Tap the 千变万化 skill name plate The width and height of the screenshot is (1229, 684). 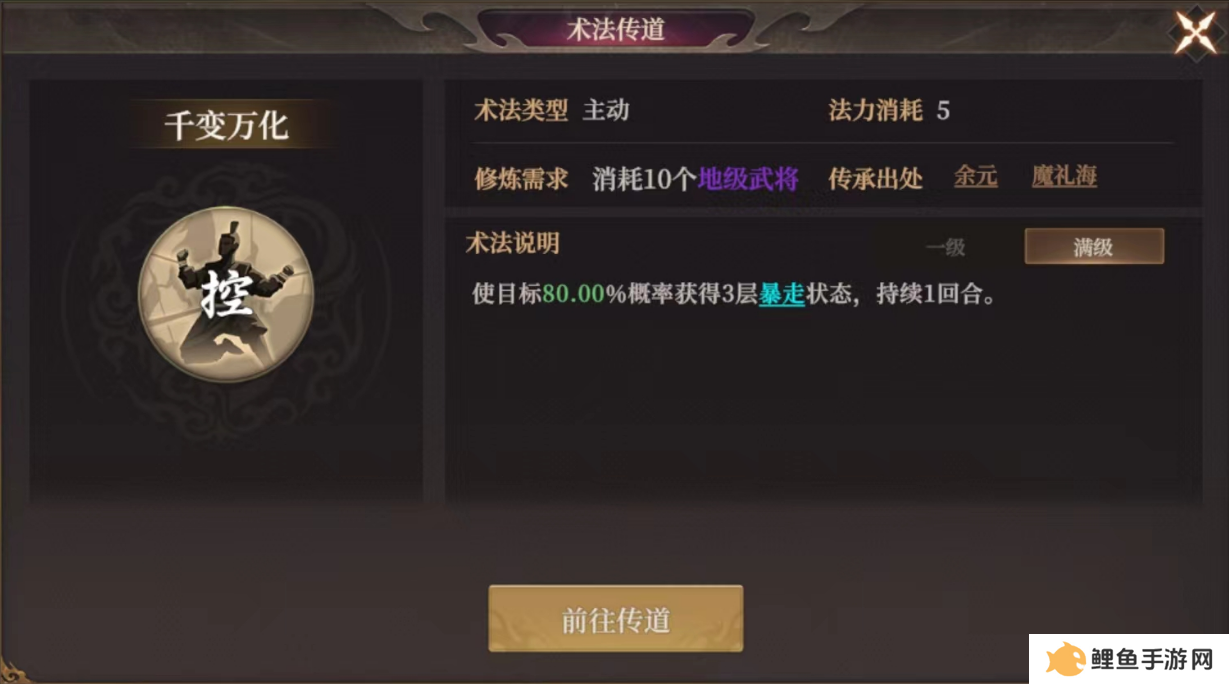click(226, 125)
